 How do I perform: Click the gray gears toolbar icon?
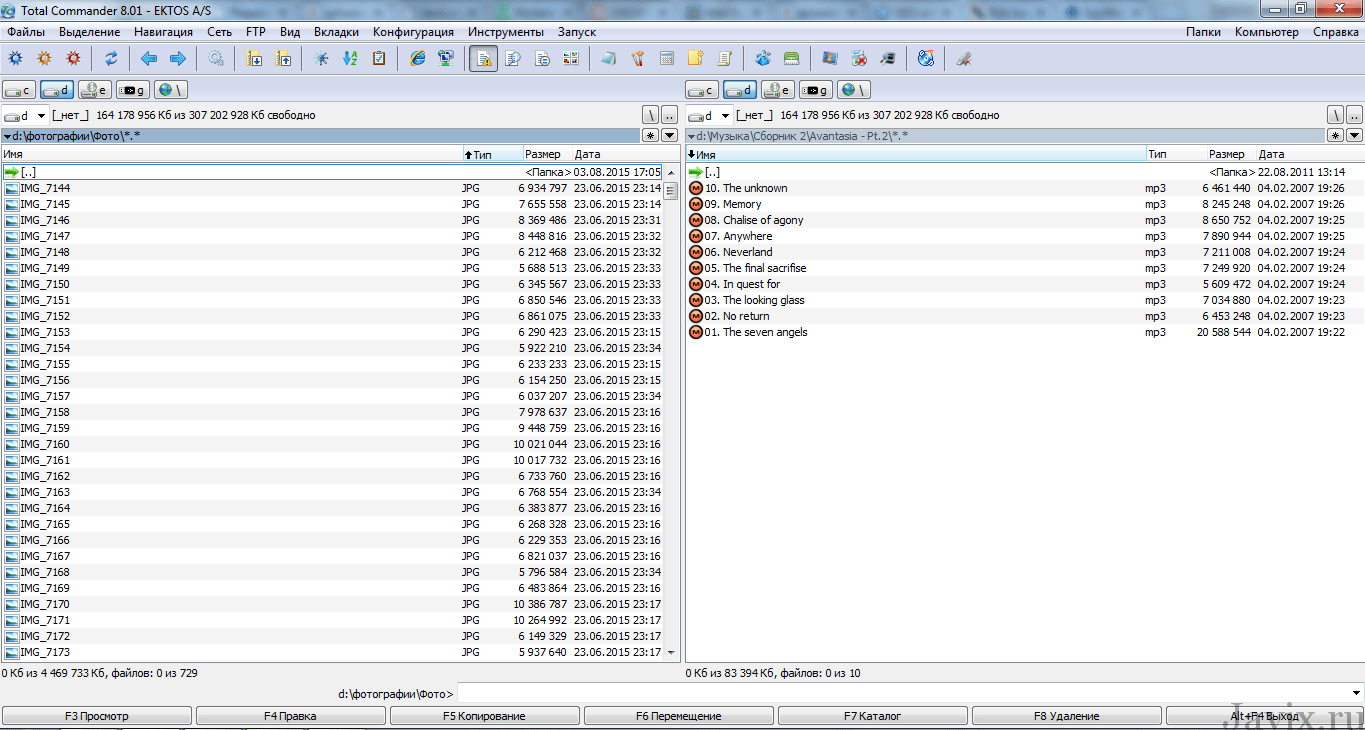pyautogui.click(x=216, y=58)
